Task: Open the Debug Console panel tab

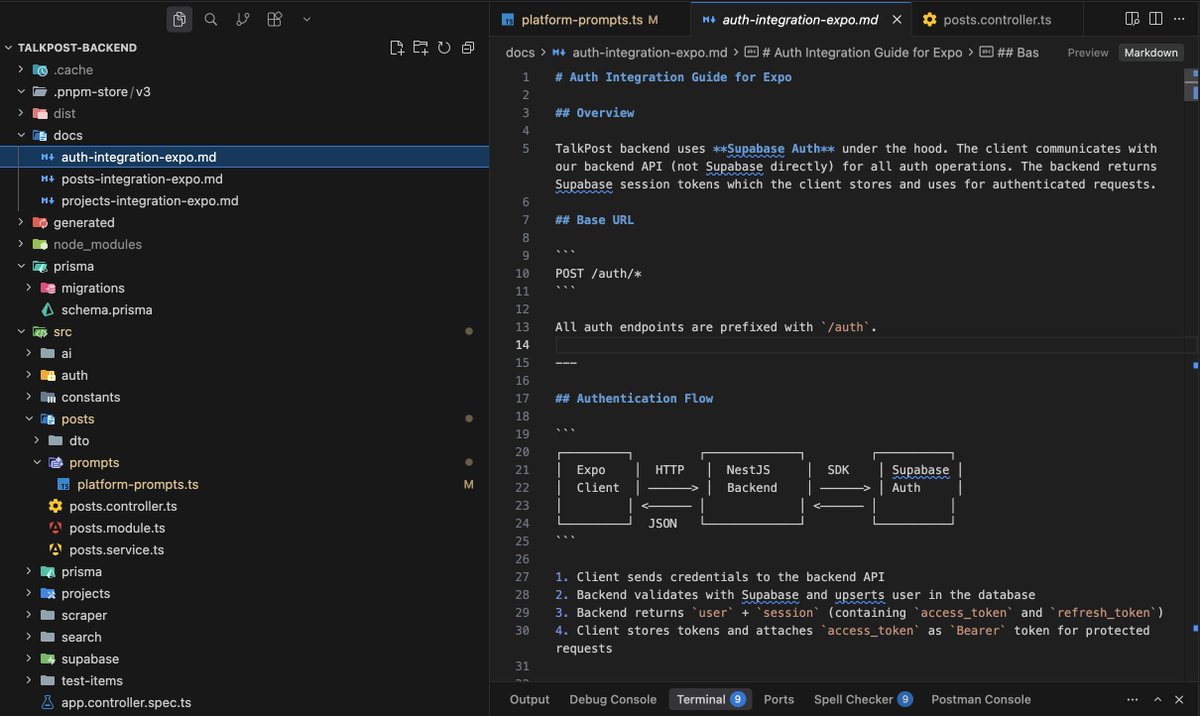Action: [613, 699]
